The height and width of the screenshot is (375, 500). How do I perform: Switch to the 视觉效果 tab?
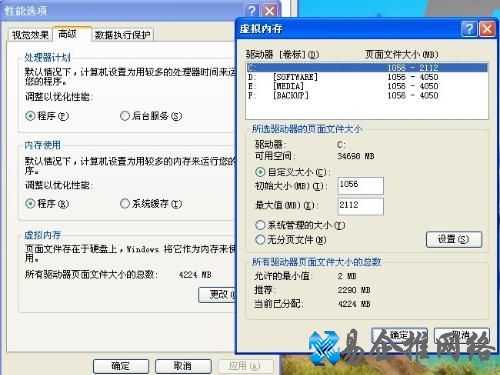tap(30, 35)
